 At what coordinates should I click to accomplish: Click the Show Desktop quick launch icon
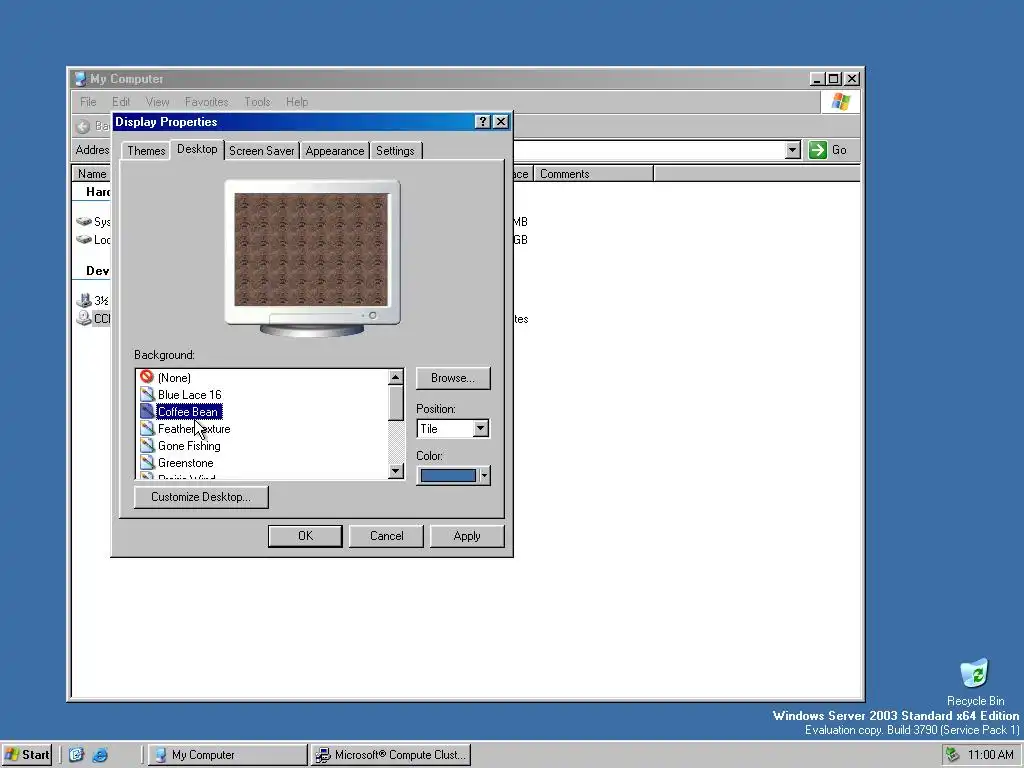76,754
